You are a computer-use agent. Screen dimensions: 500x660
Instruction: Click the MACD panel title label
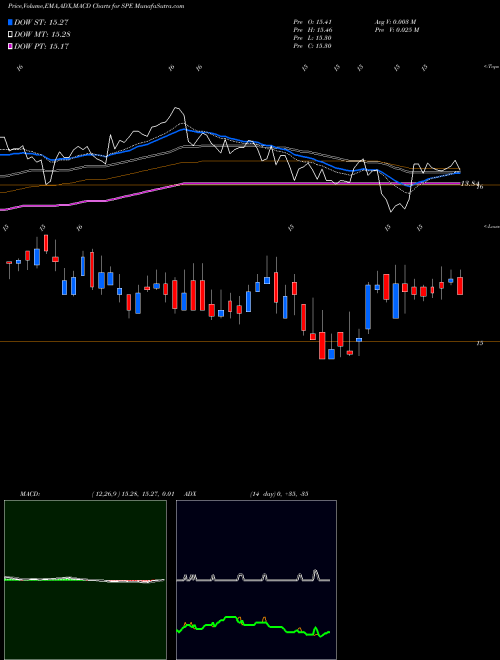(x=29, y=494)
